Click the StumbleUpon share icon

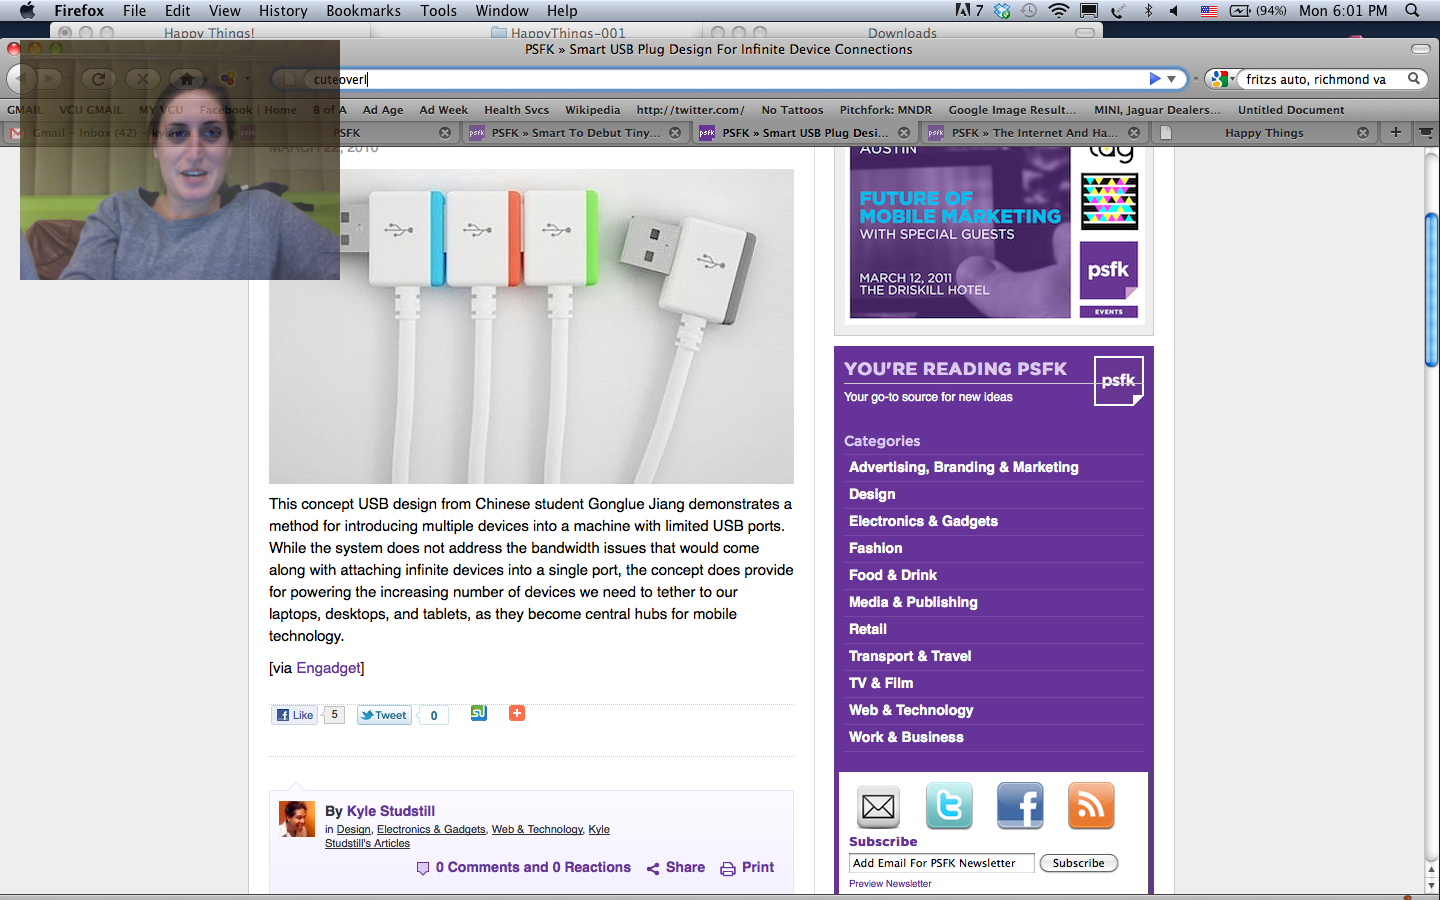point(479,713)
